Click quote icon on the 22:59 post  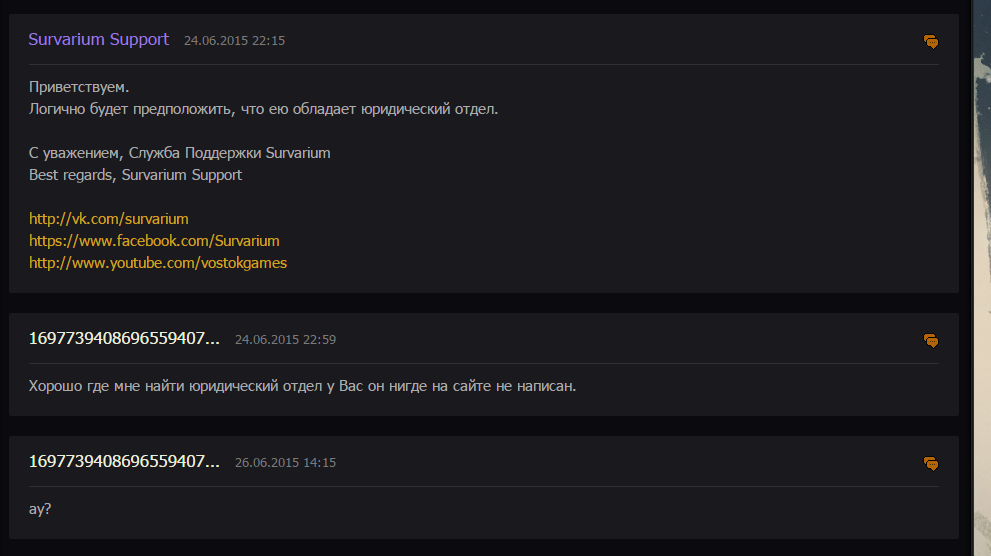[930, 341]
